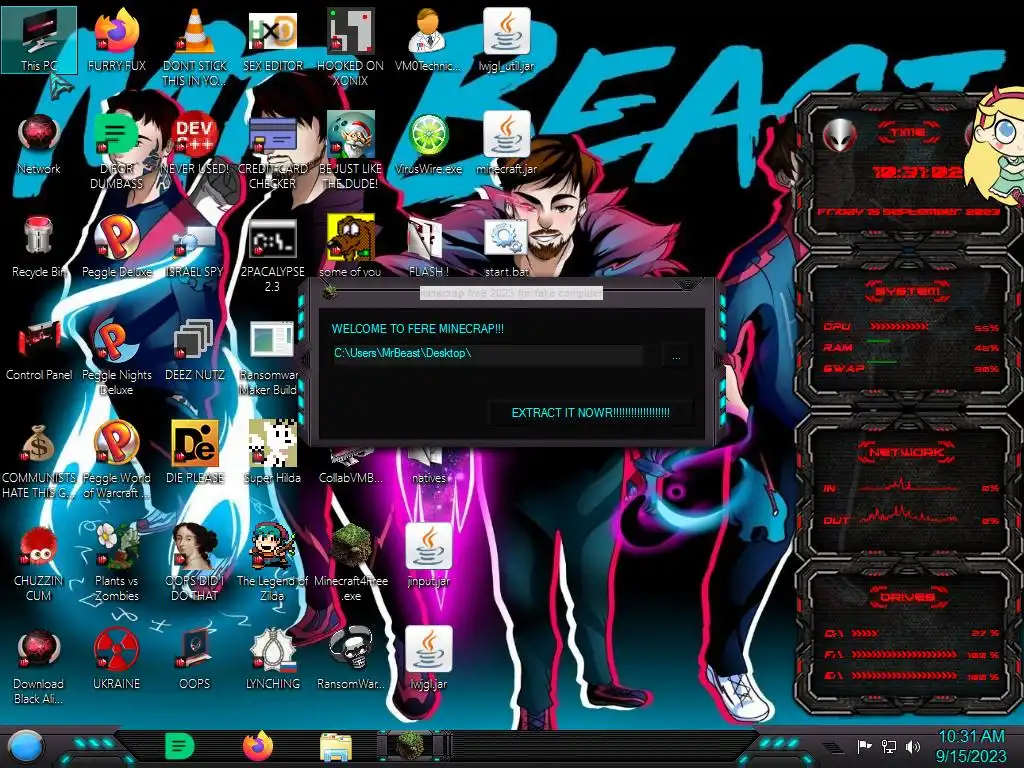Select the This PC desktop icon

39,39
